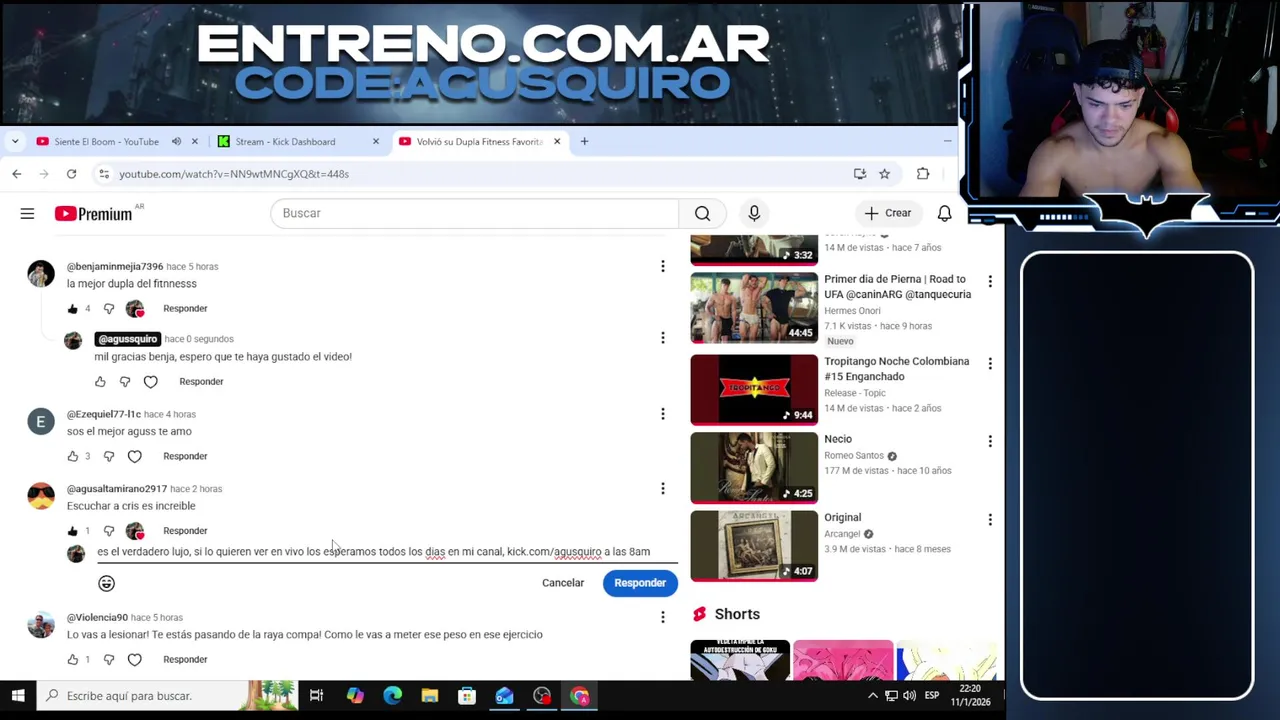1280x720 pixels.
Task: Open a new browser tab
Action: (584, 142)
